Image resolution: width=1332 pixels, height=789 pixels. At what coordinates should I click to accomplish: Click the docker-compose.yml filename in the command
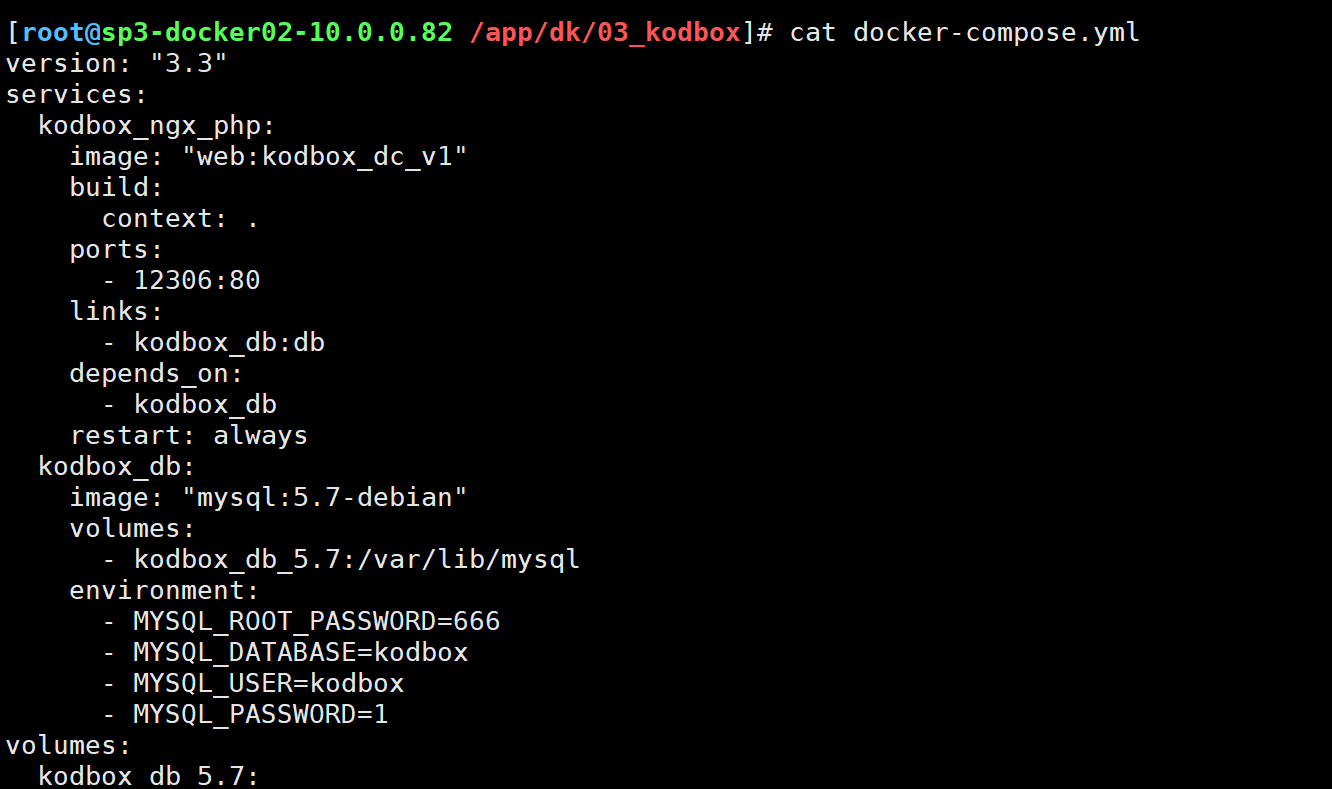pyautogui.click(x=996, y=32)
